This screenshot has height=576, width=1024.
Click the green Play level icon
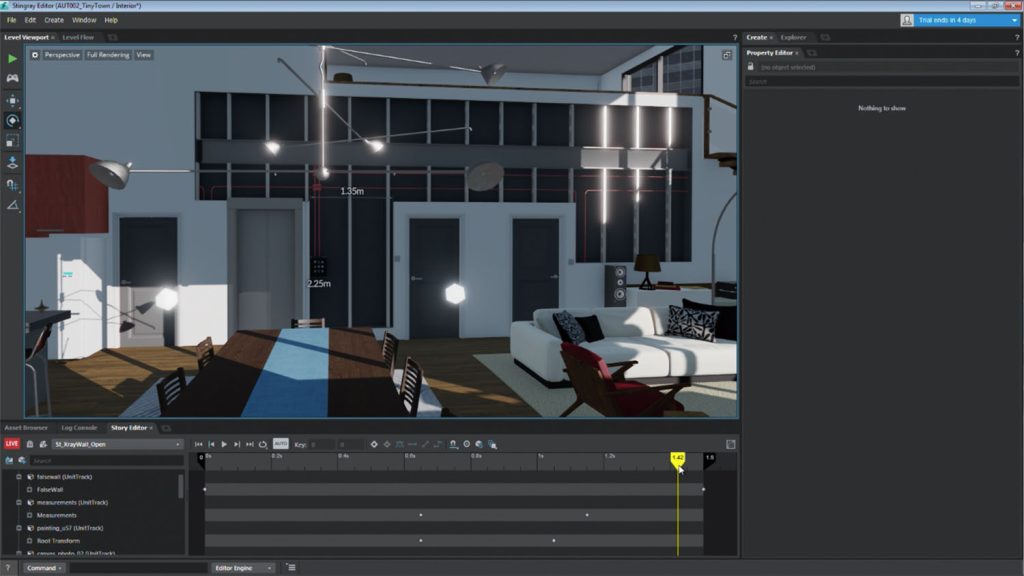click(x=11, y=58)
